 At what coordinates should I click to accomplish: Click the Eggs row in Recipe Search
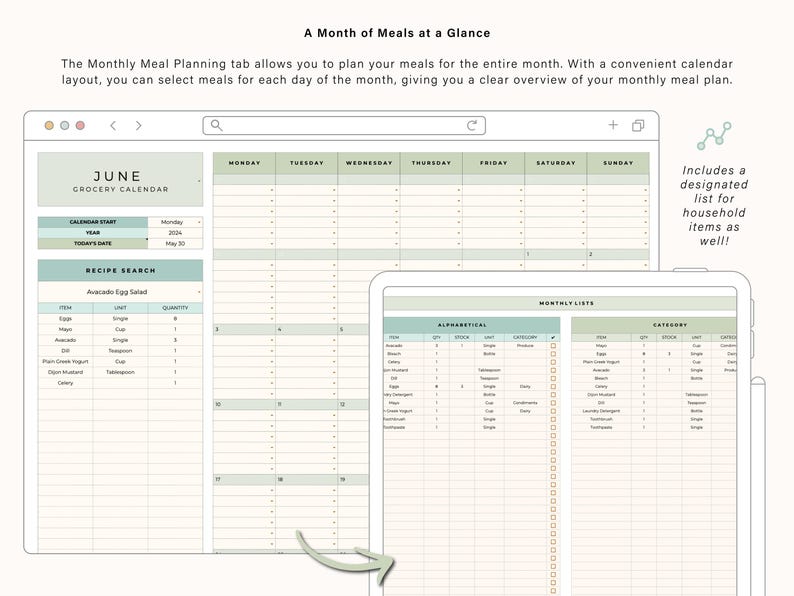pos(121,319)
